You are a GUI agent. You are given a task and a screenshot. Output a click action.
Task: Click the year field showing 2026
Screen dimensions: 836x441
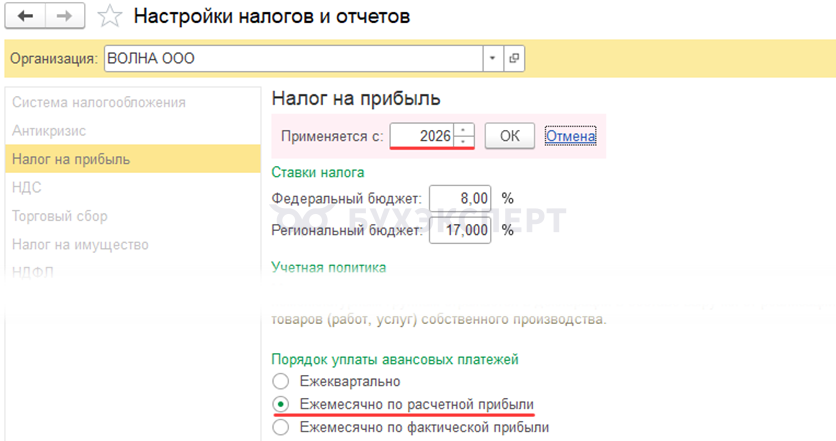[422, 136]
